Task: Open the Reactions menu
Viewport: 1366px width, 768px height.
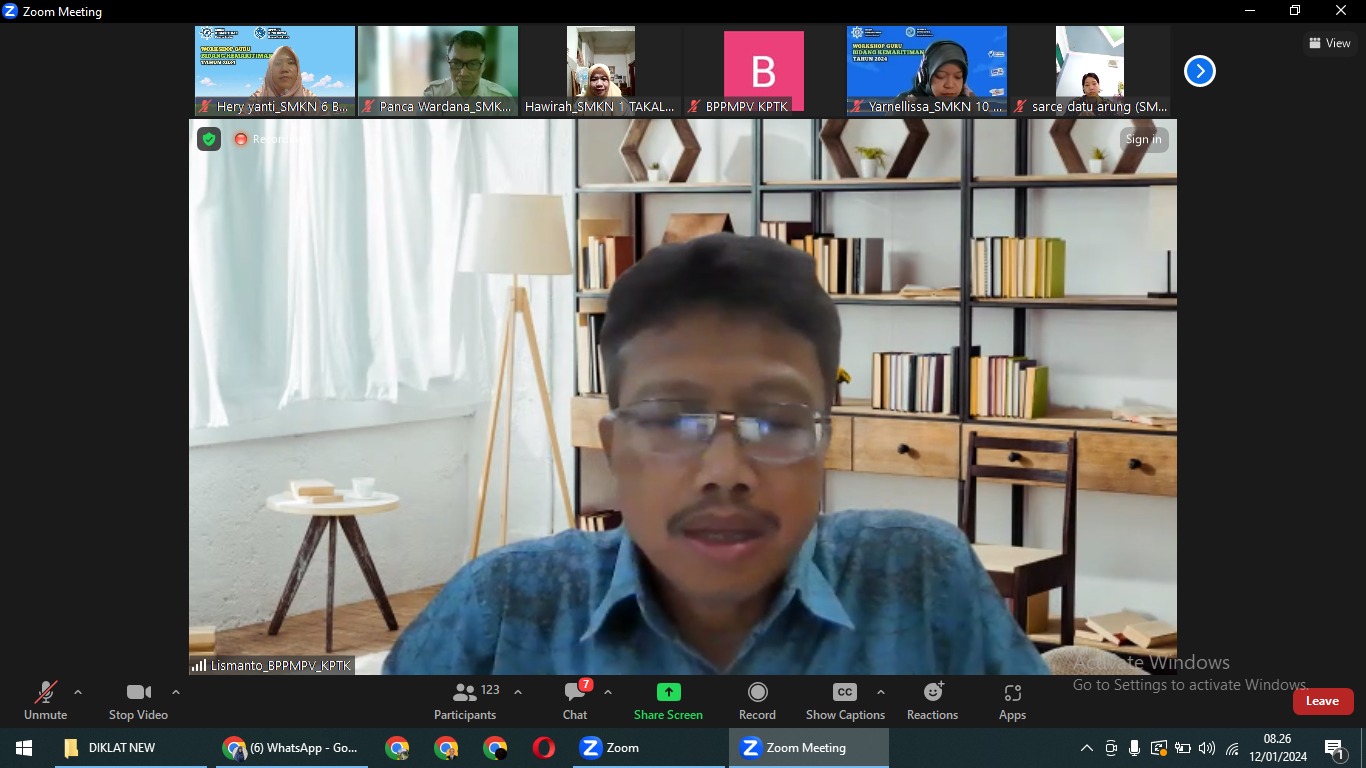Action: 932,700
